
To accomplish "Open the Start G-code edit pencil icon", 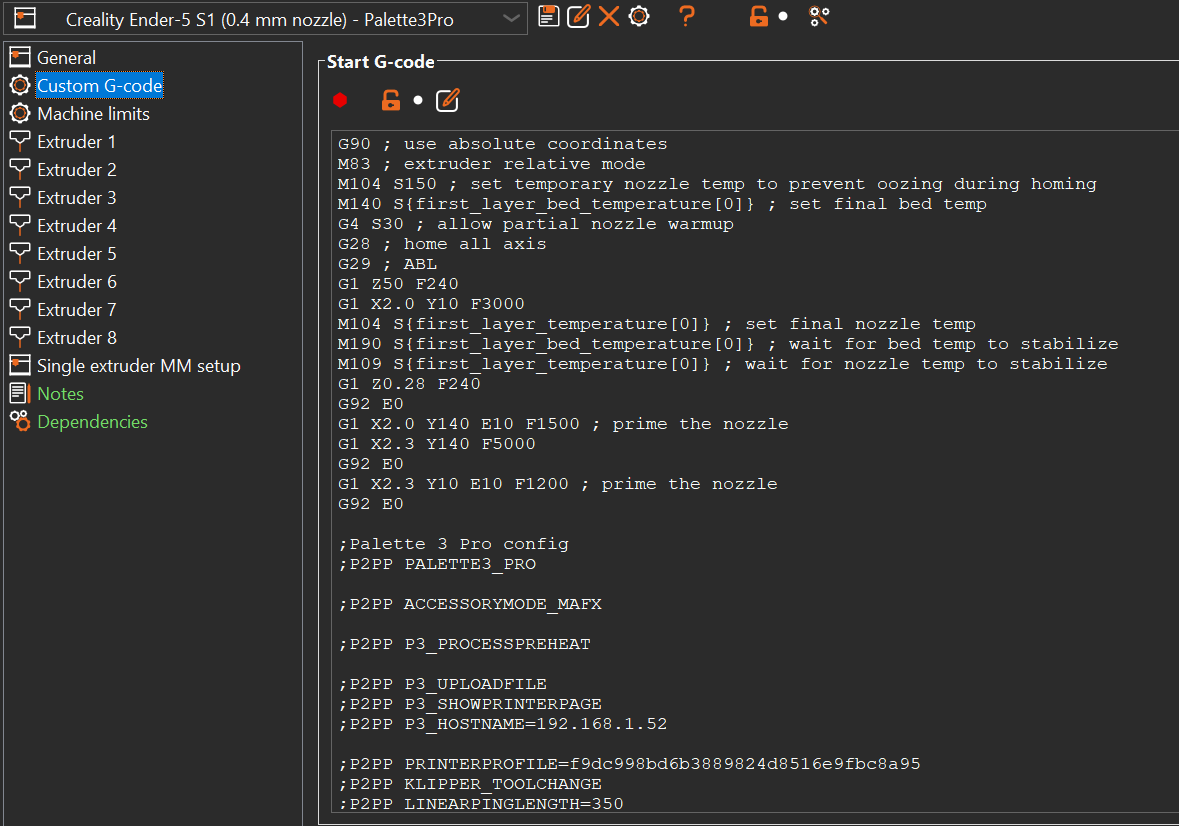I will pos(448,100).
